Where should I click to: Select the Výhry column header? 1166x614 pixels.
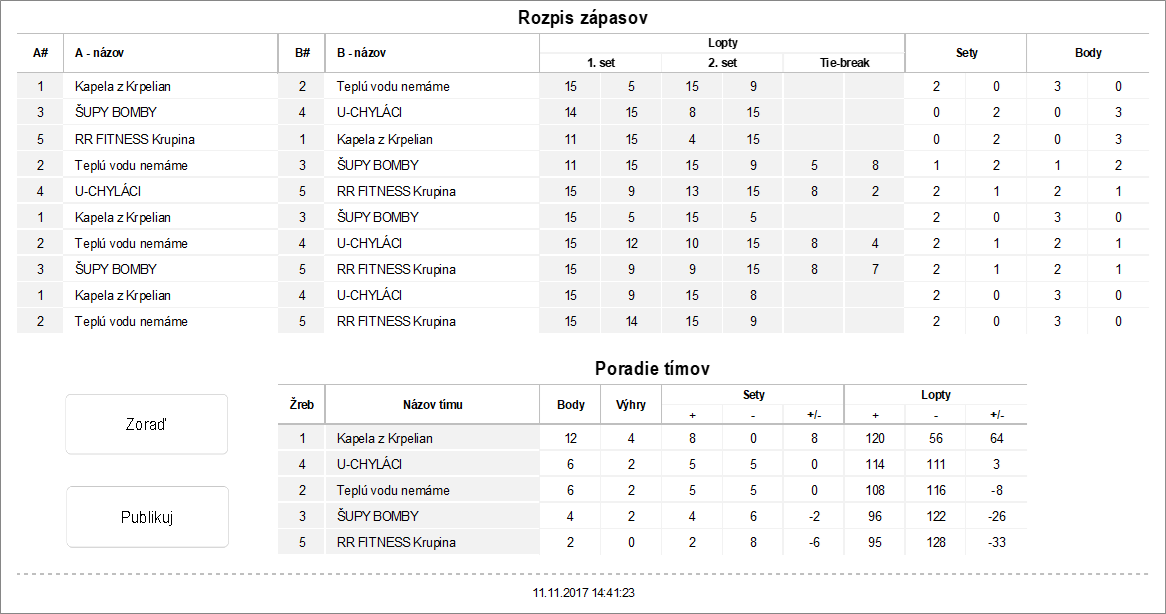point(630,405)
